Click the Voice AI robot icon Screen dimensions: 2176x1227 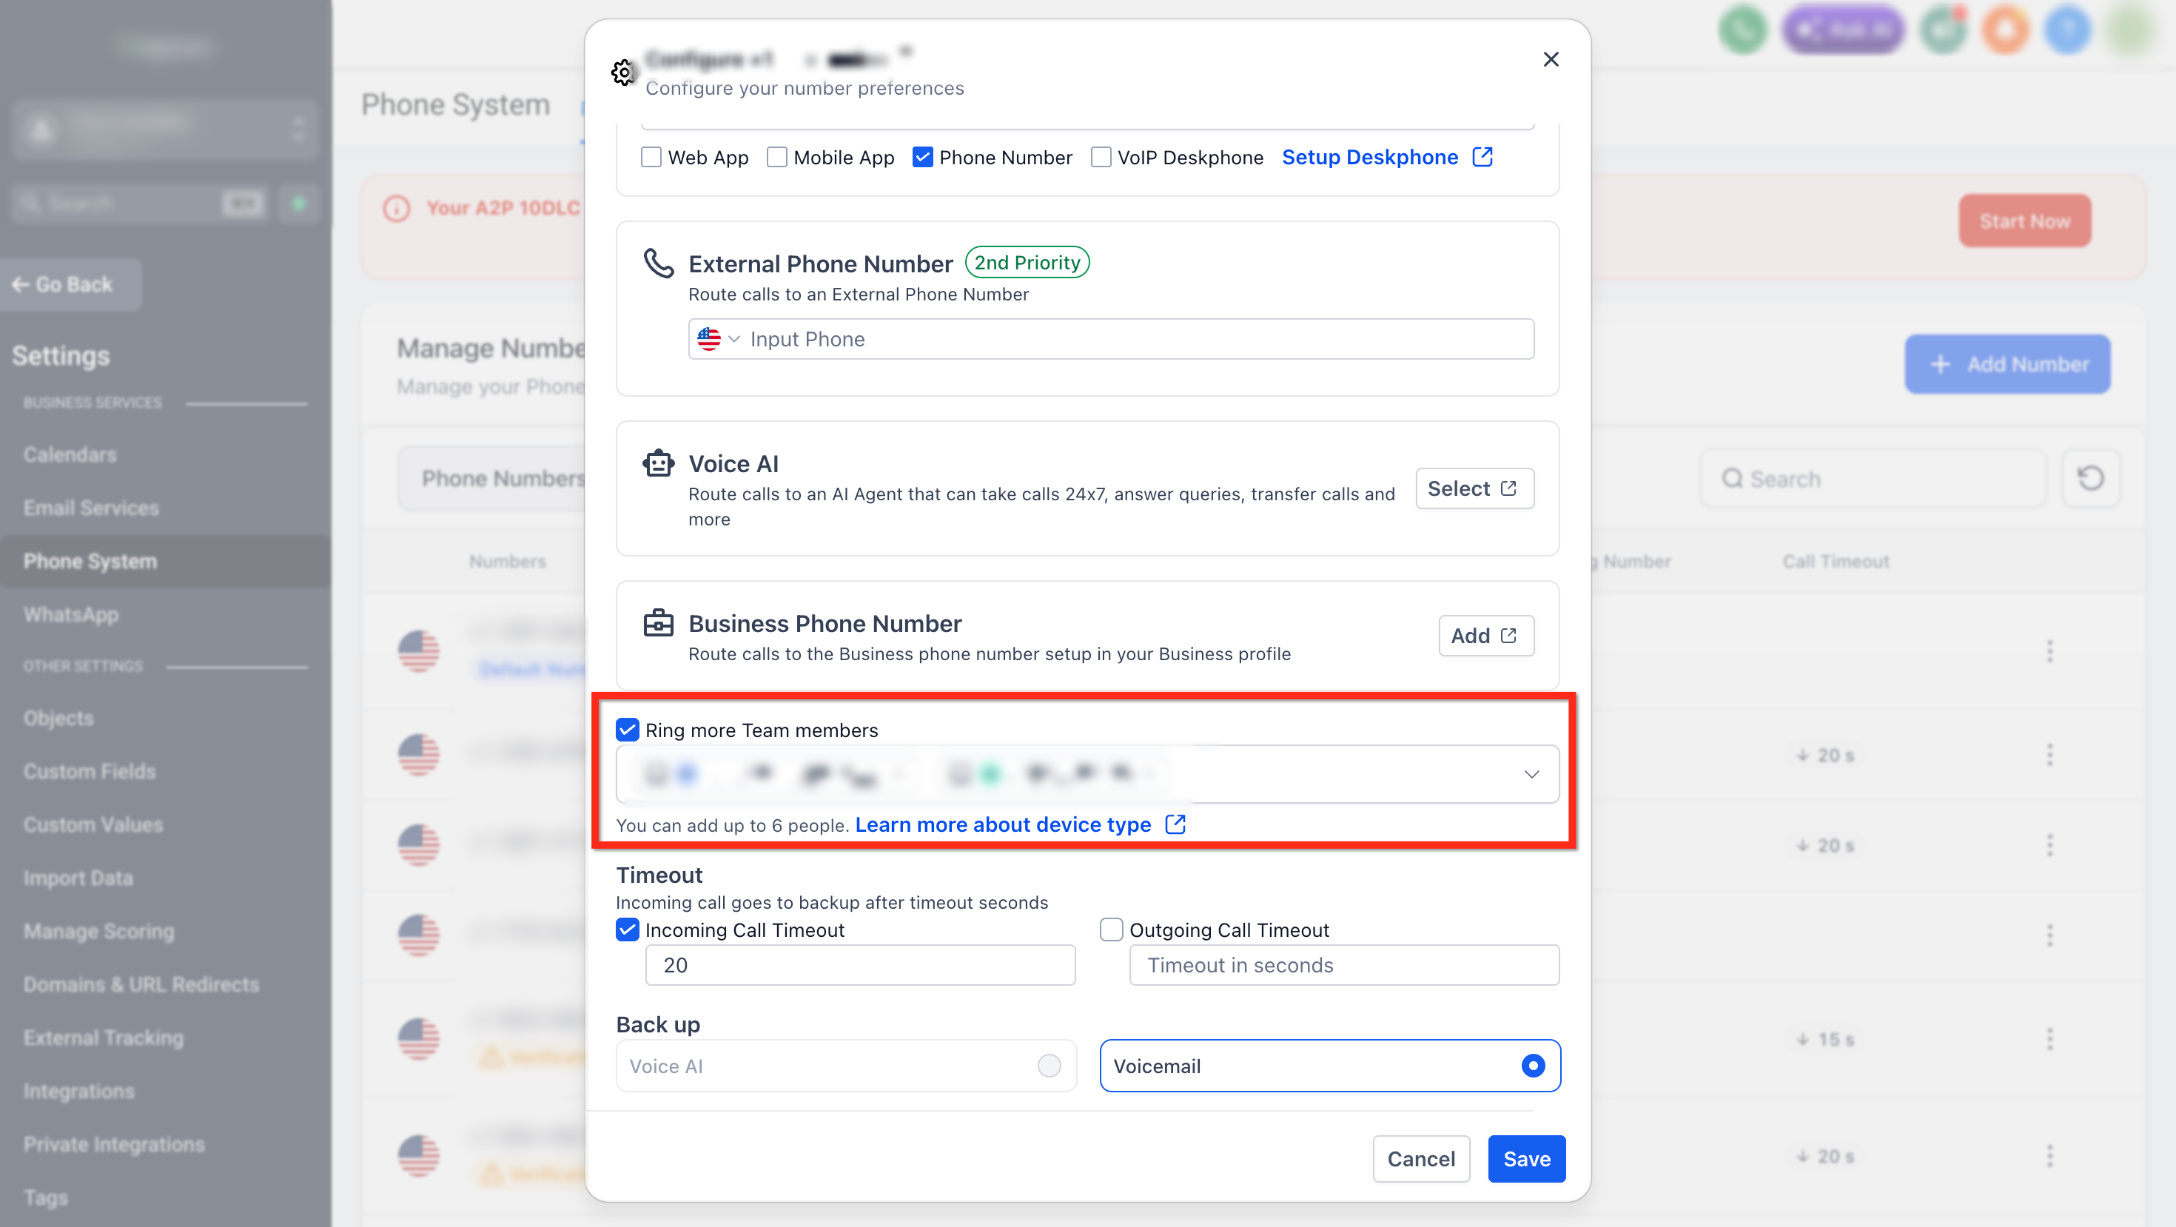coord(658,463)
